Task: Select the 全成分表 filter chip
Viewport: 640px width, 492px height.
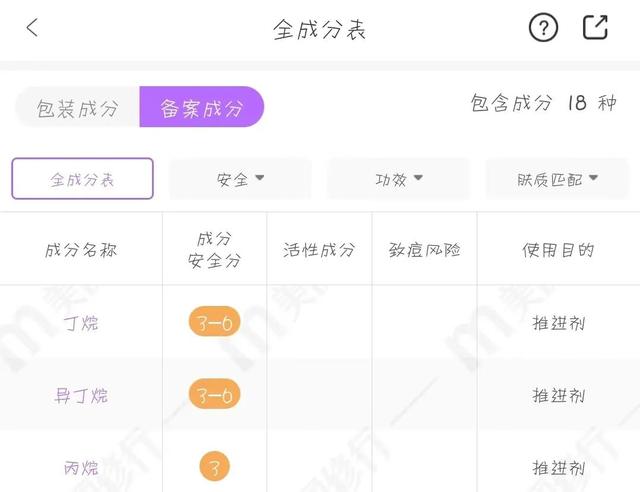Action: [82, 179]
